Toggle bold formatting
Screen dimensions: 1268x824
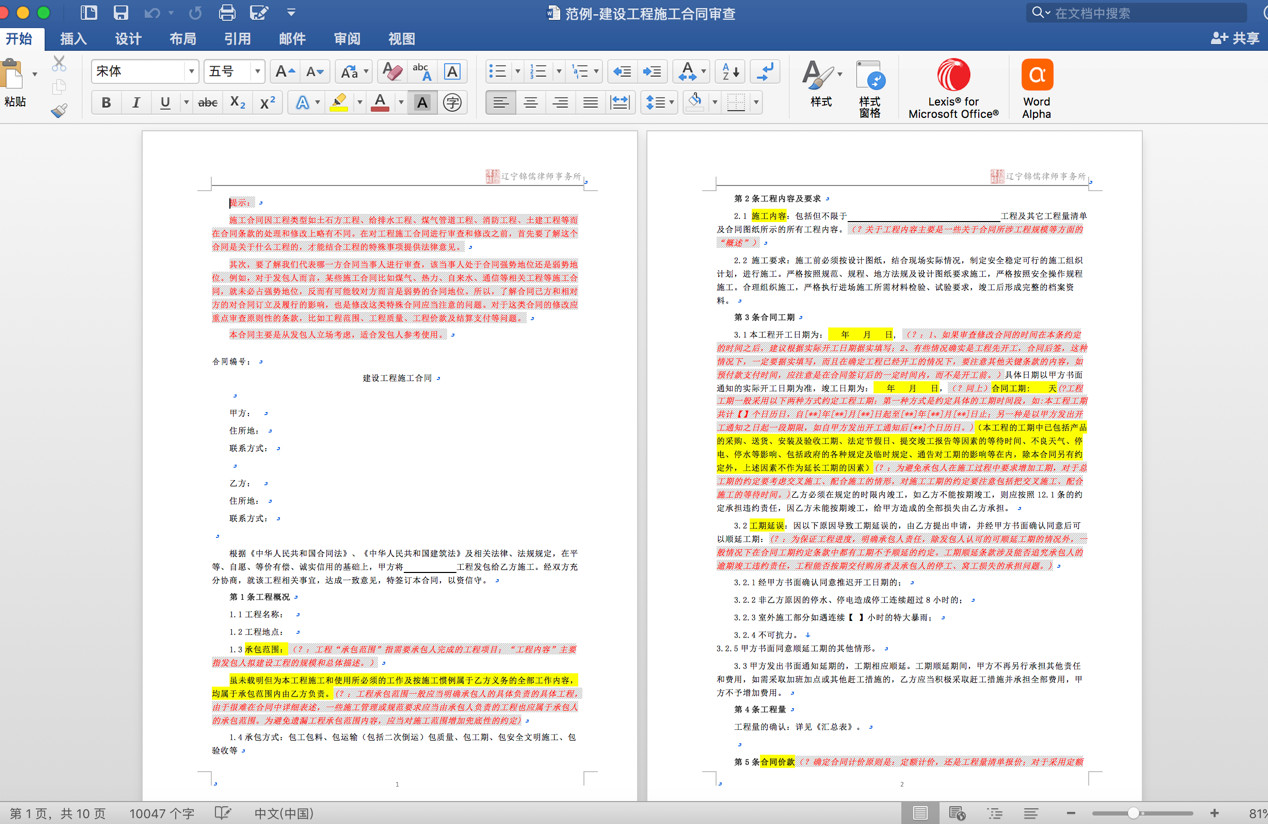tap(106, 103)
